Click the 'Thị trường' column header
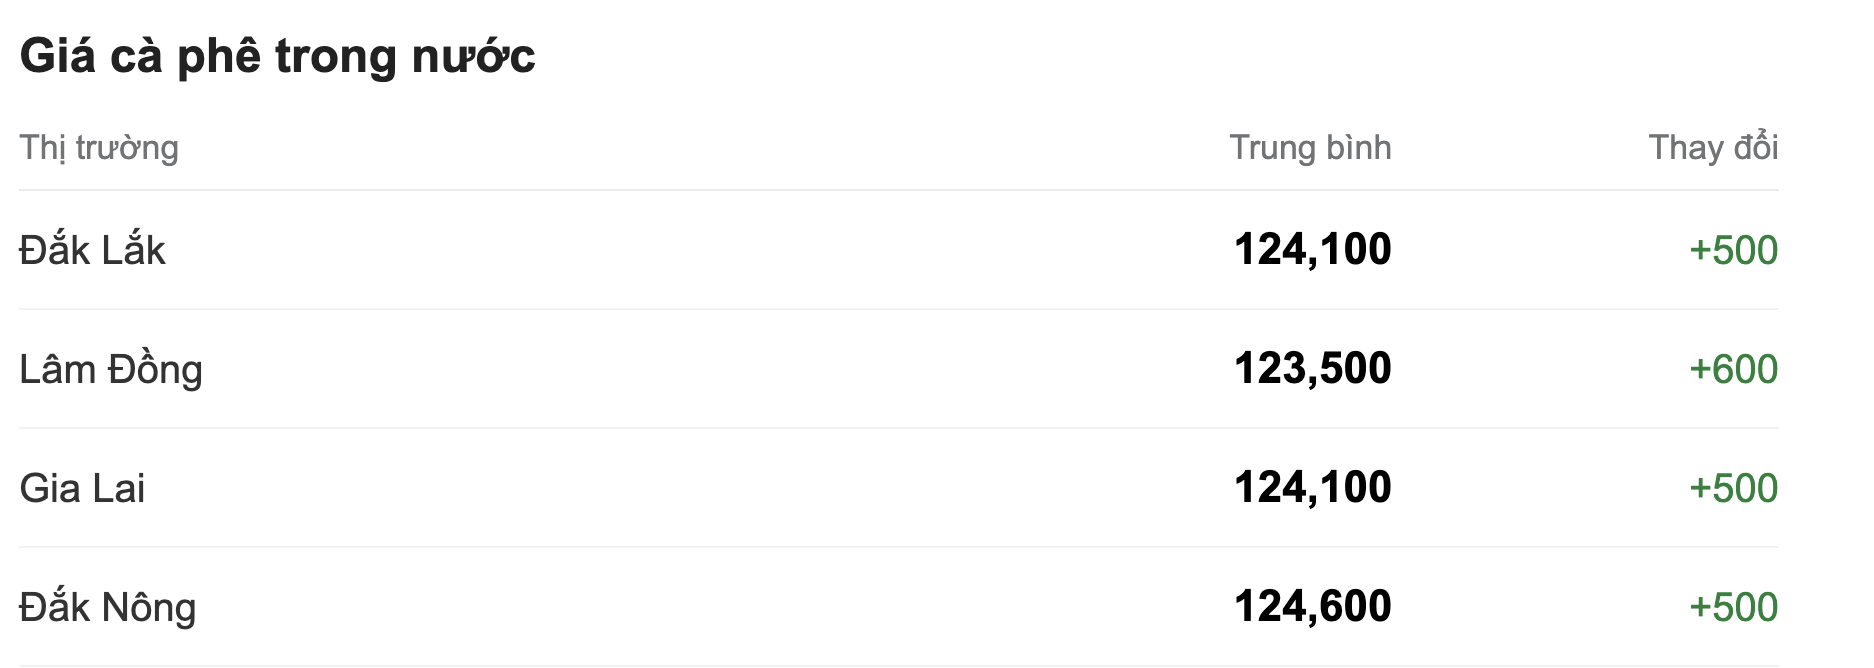This screenshot has height=668, width=1874. pos(99,148)
